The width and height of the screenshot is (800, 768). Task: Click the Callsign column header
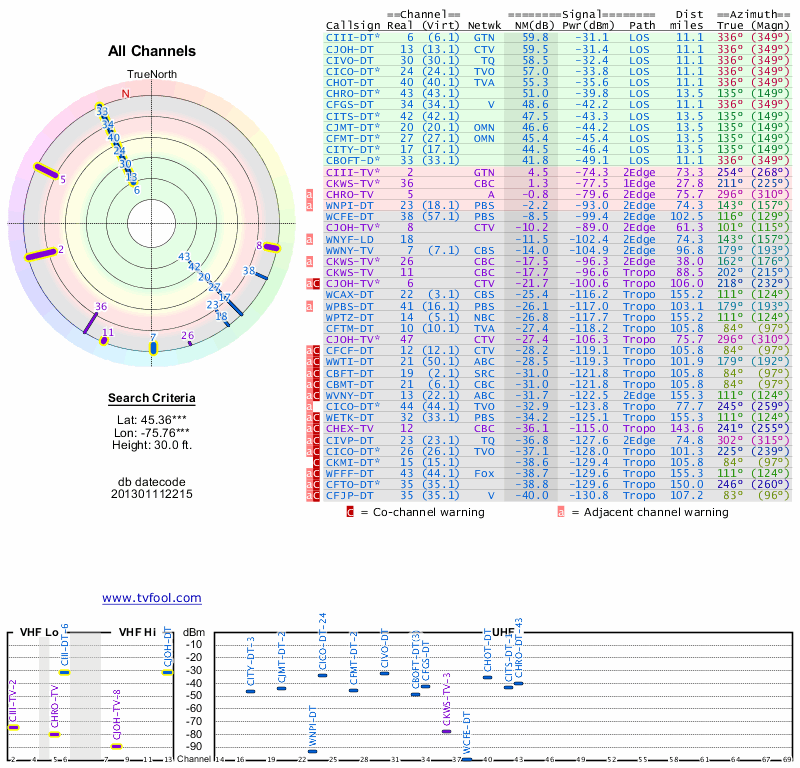click(353, 24)
